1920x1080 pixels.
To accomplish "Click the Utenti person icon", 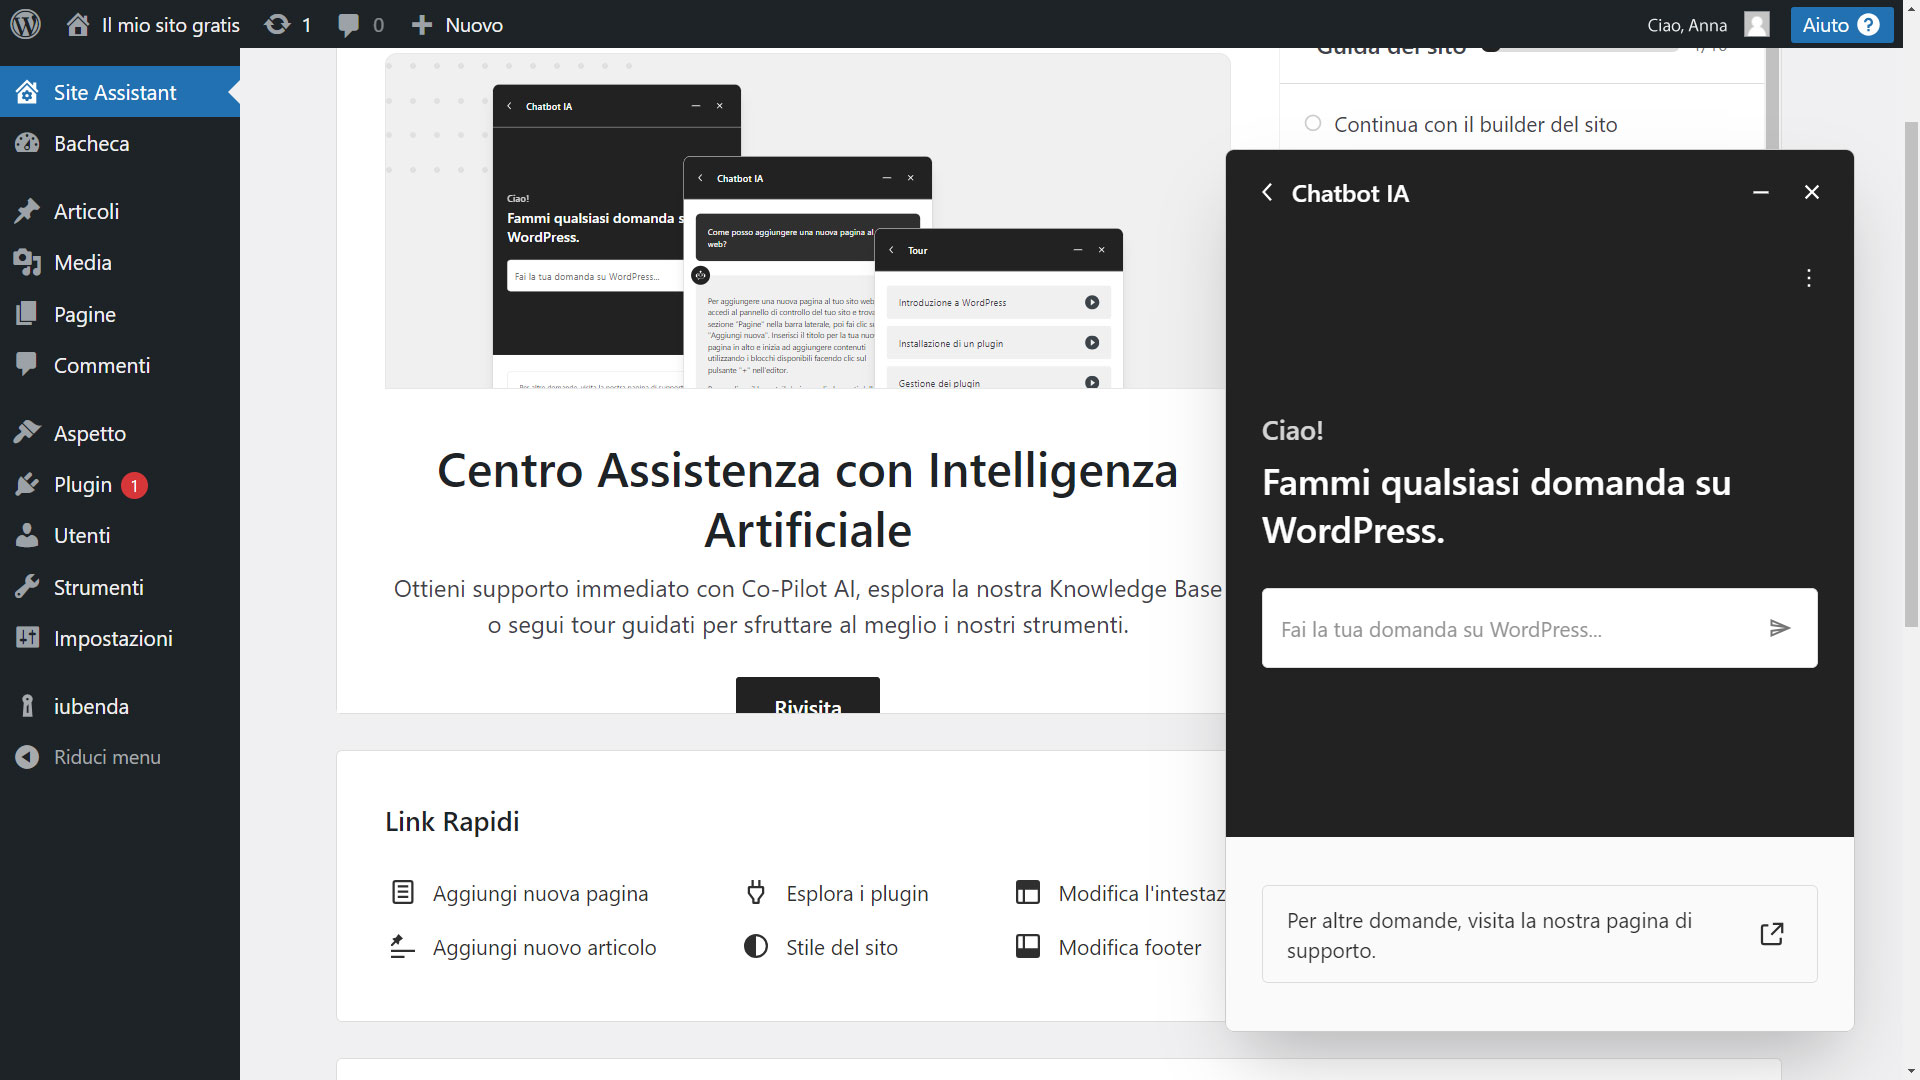I will tap(27, 535).
